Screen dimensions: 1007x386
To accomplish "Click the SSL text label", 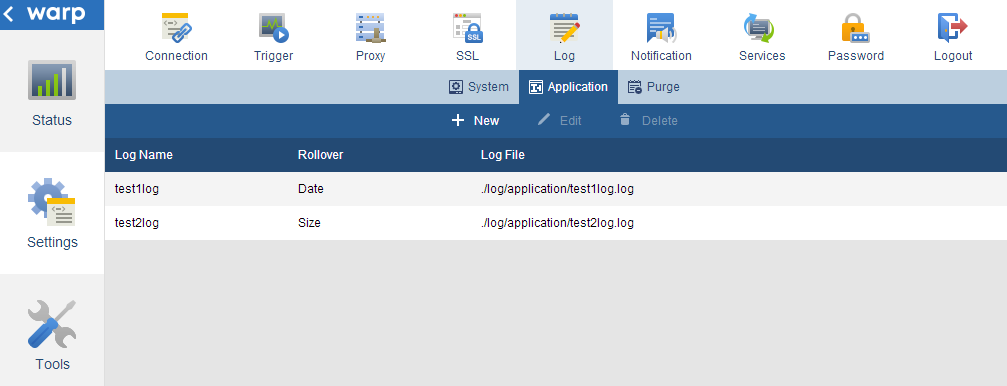I will tap(468, 56).
